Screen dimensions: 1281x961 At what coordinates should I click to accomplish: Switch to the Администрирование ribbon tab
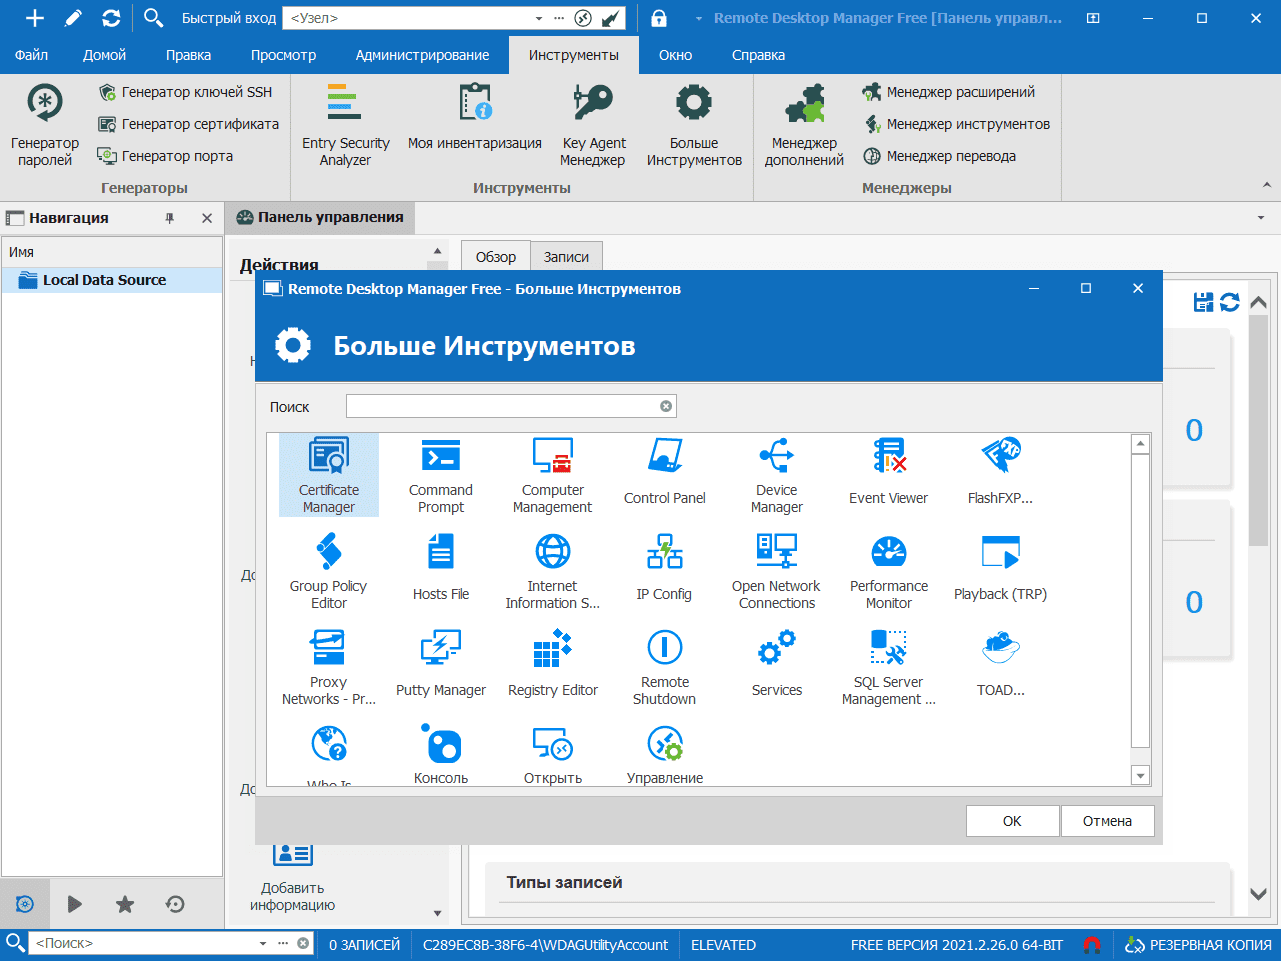(x=423, y=55)
